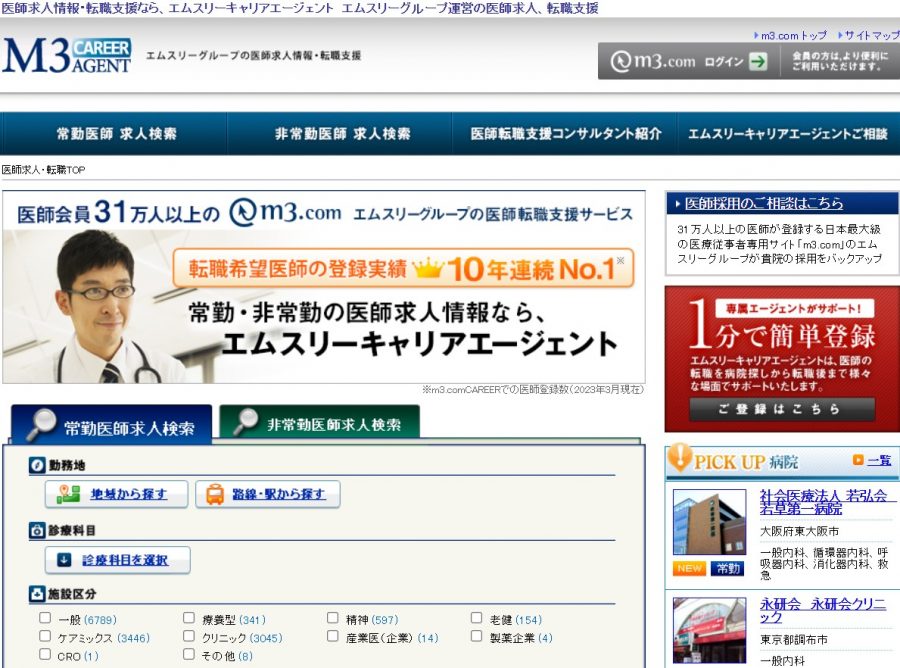The height and width of the screenshot is (668, 900).
Task: Click the red 1分で簡単登録 banner
Action: tap(782, 359)
